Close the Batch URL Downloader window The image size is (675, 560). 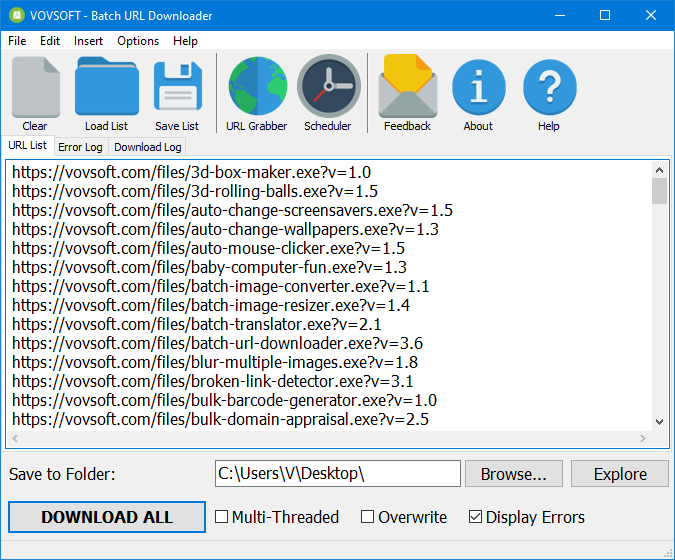(x=650, y=15)
